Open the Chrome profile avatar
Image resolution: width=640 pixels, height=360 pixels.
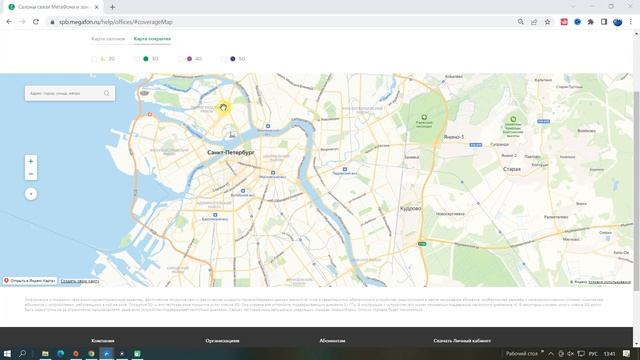618,22
